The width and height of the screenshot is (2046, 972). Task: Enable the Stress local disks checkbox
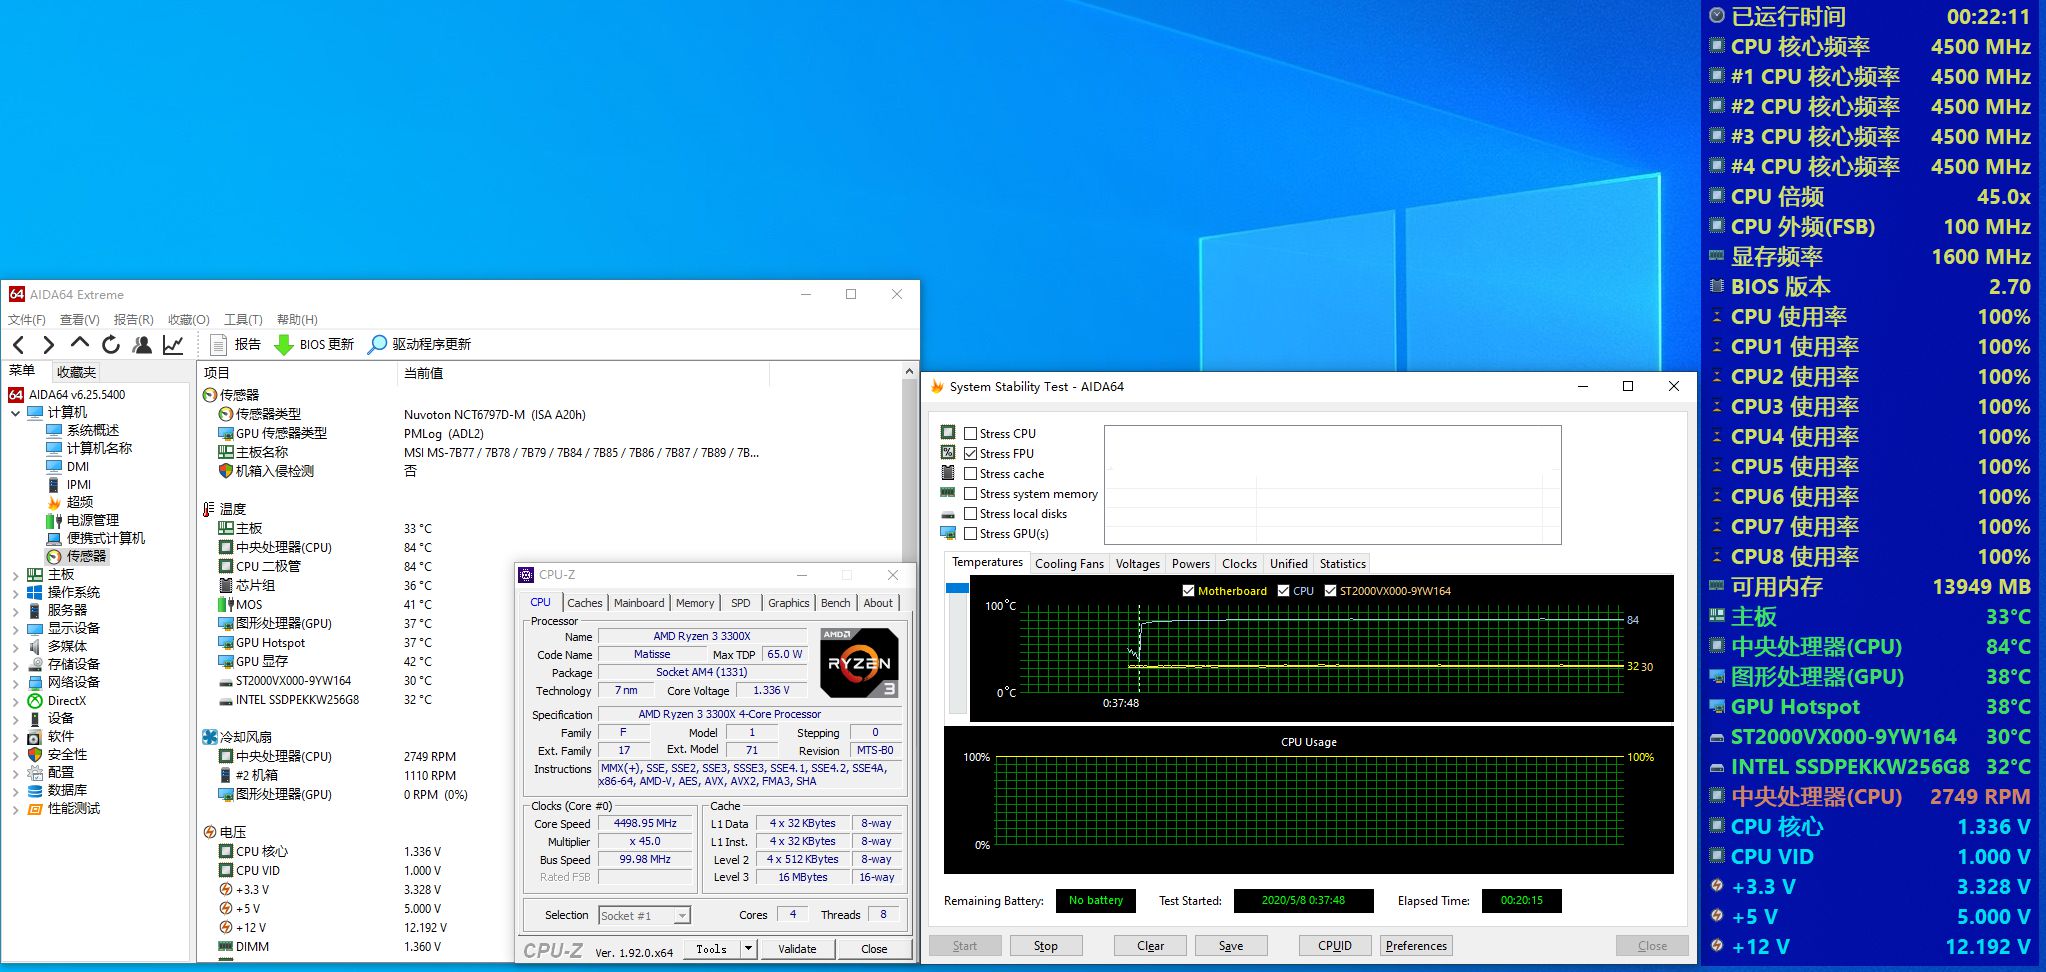pyautogui.click(x=970, y=513)
